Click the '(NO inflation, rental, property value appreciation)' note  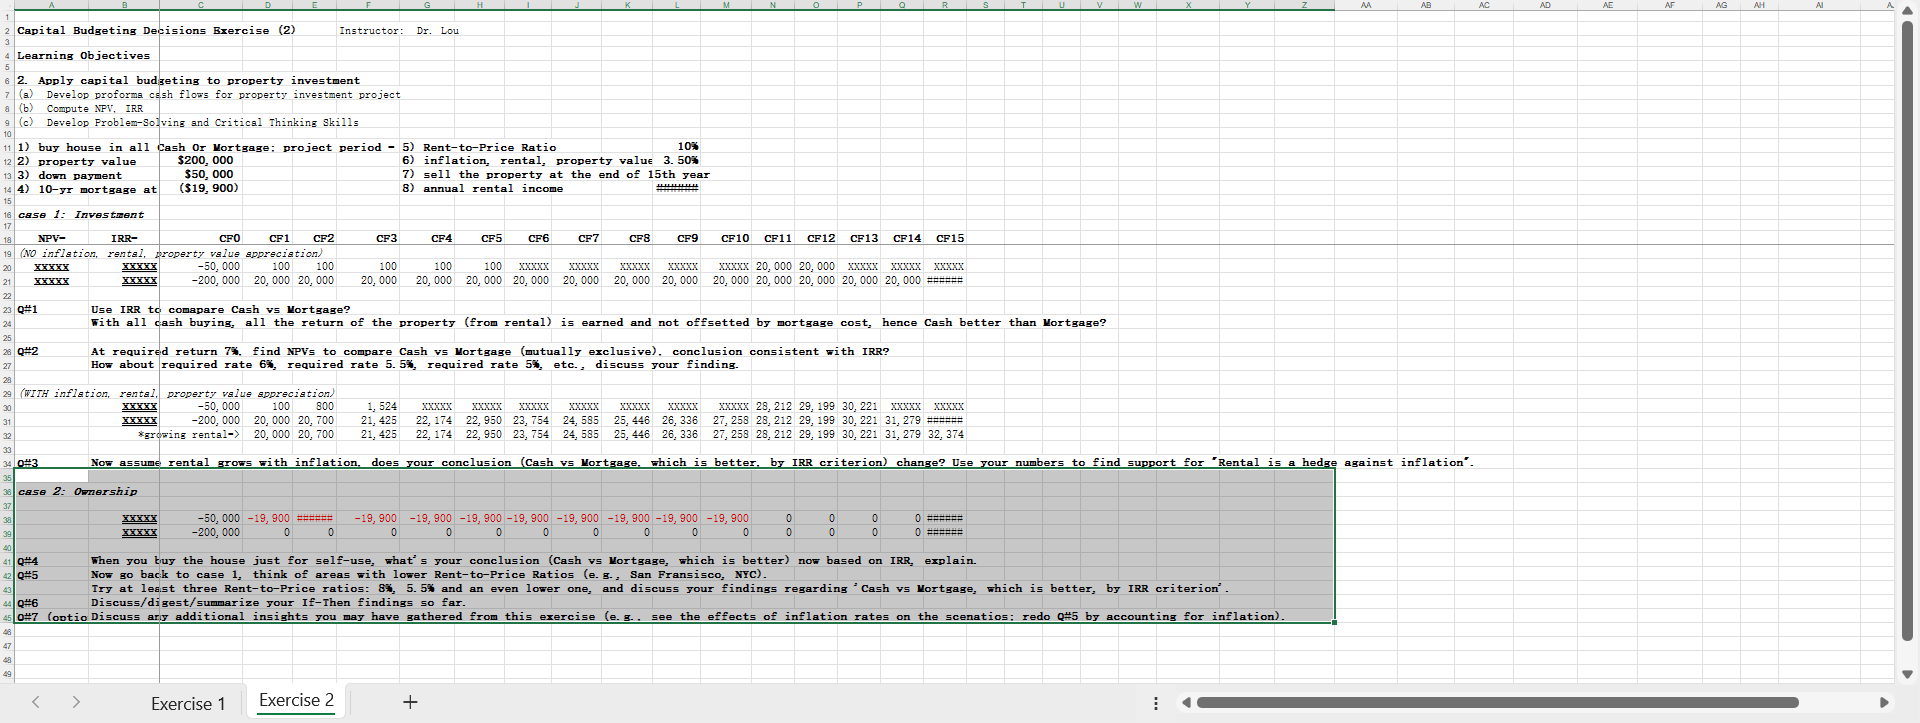tap(171, 253)
